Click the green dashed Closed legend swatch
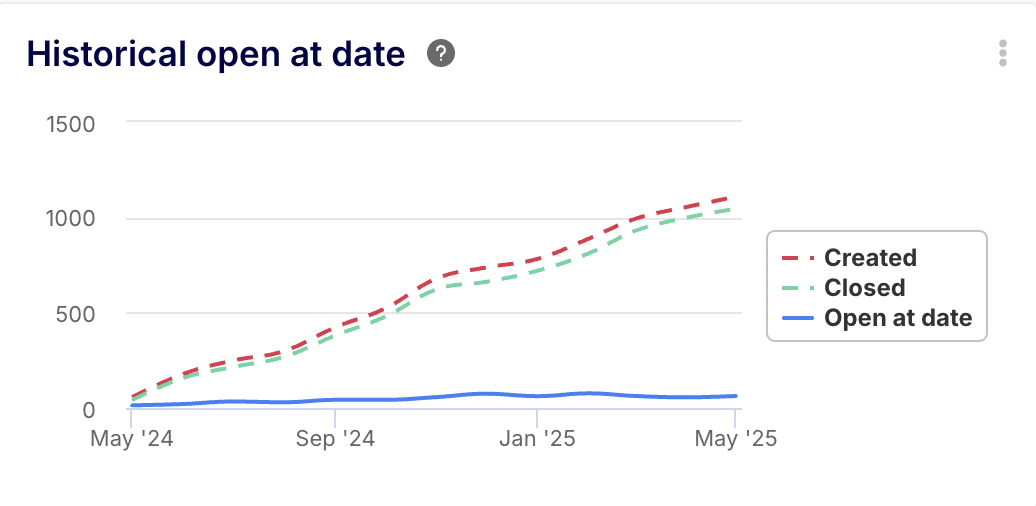 click(x=799, y=288)
